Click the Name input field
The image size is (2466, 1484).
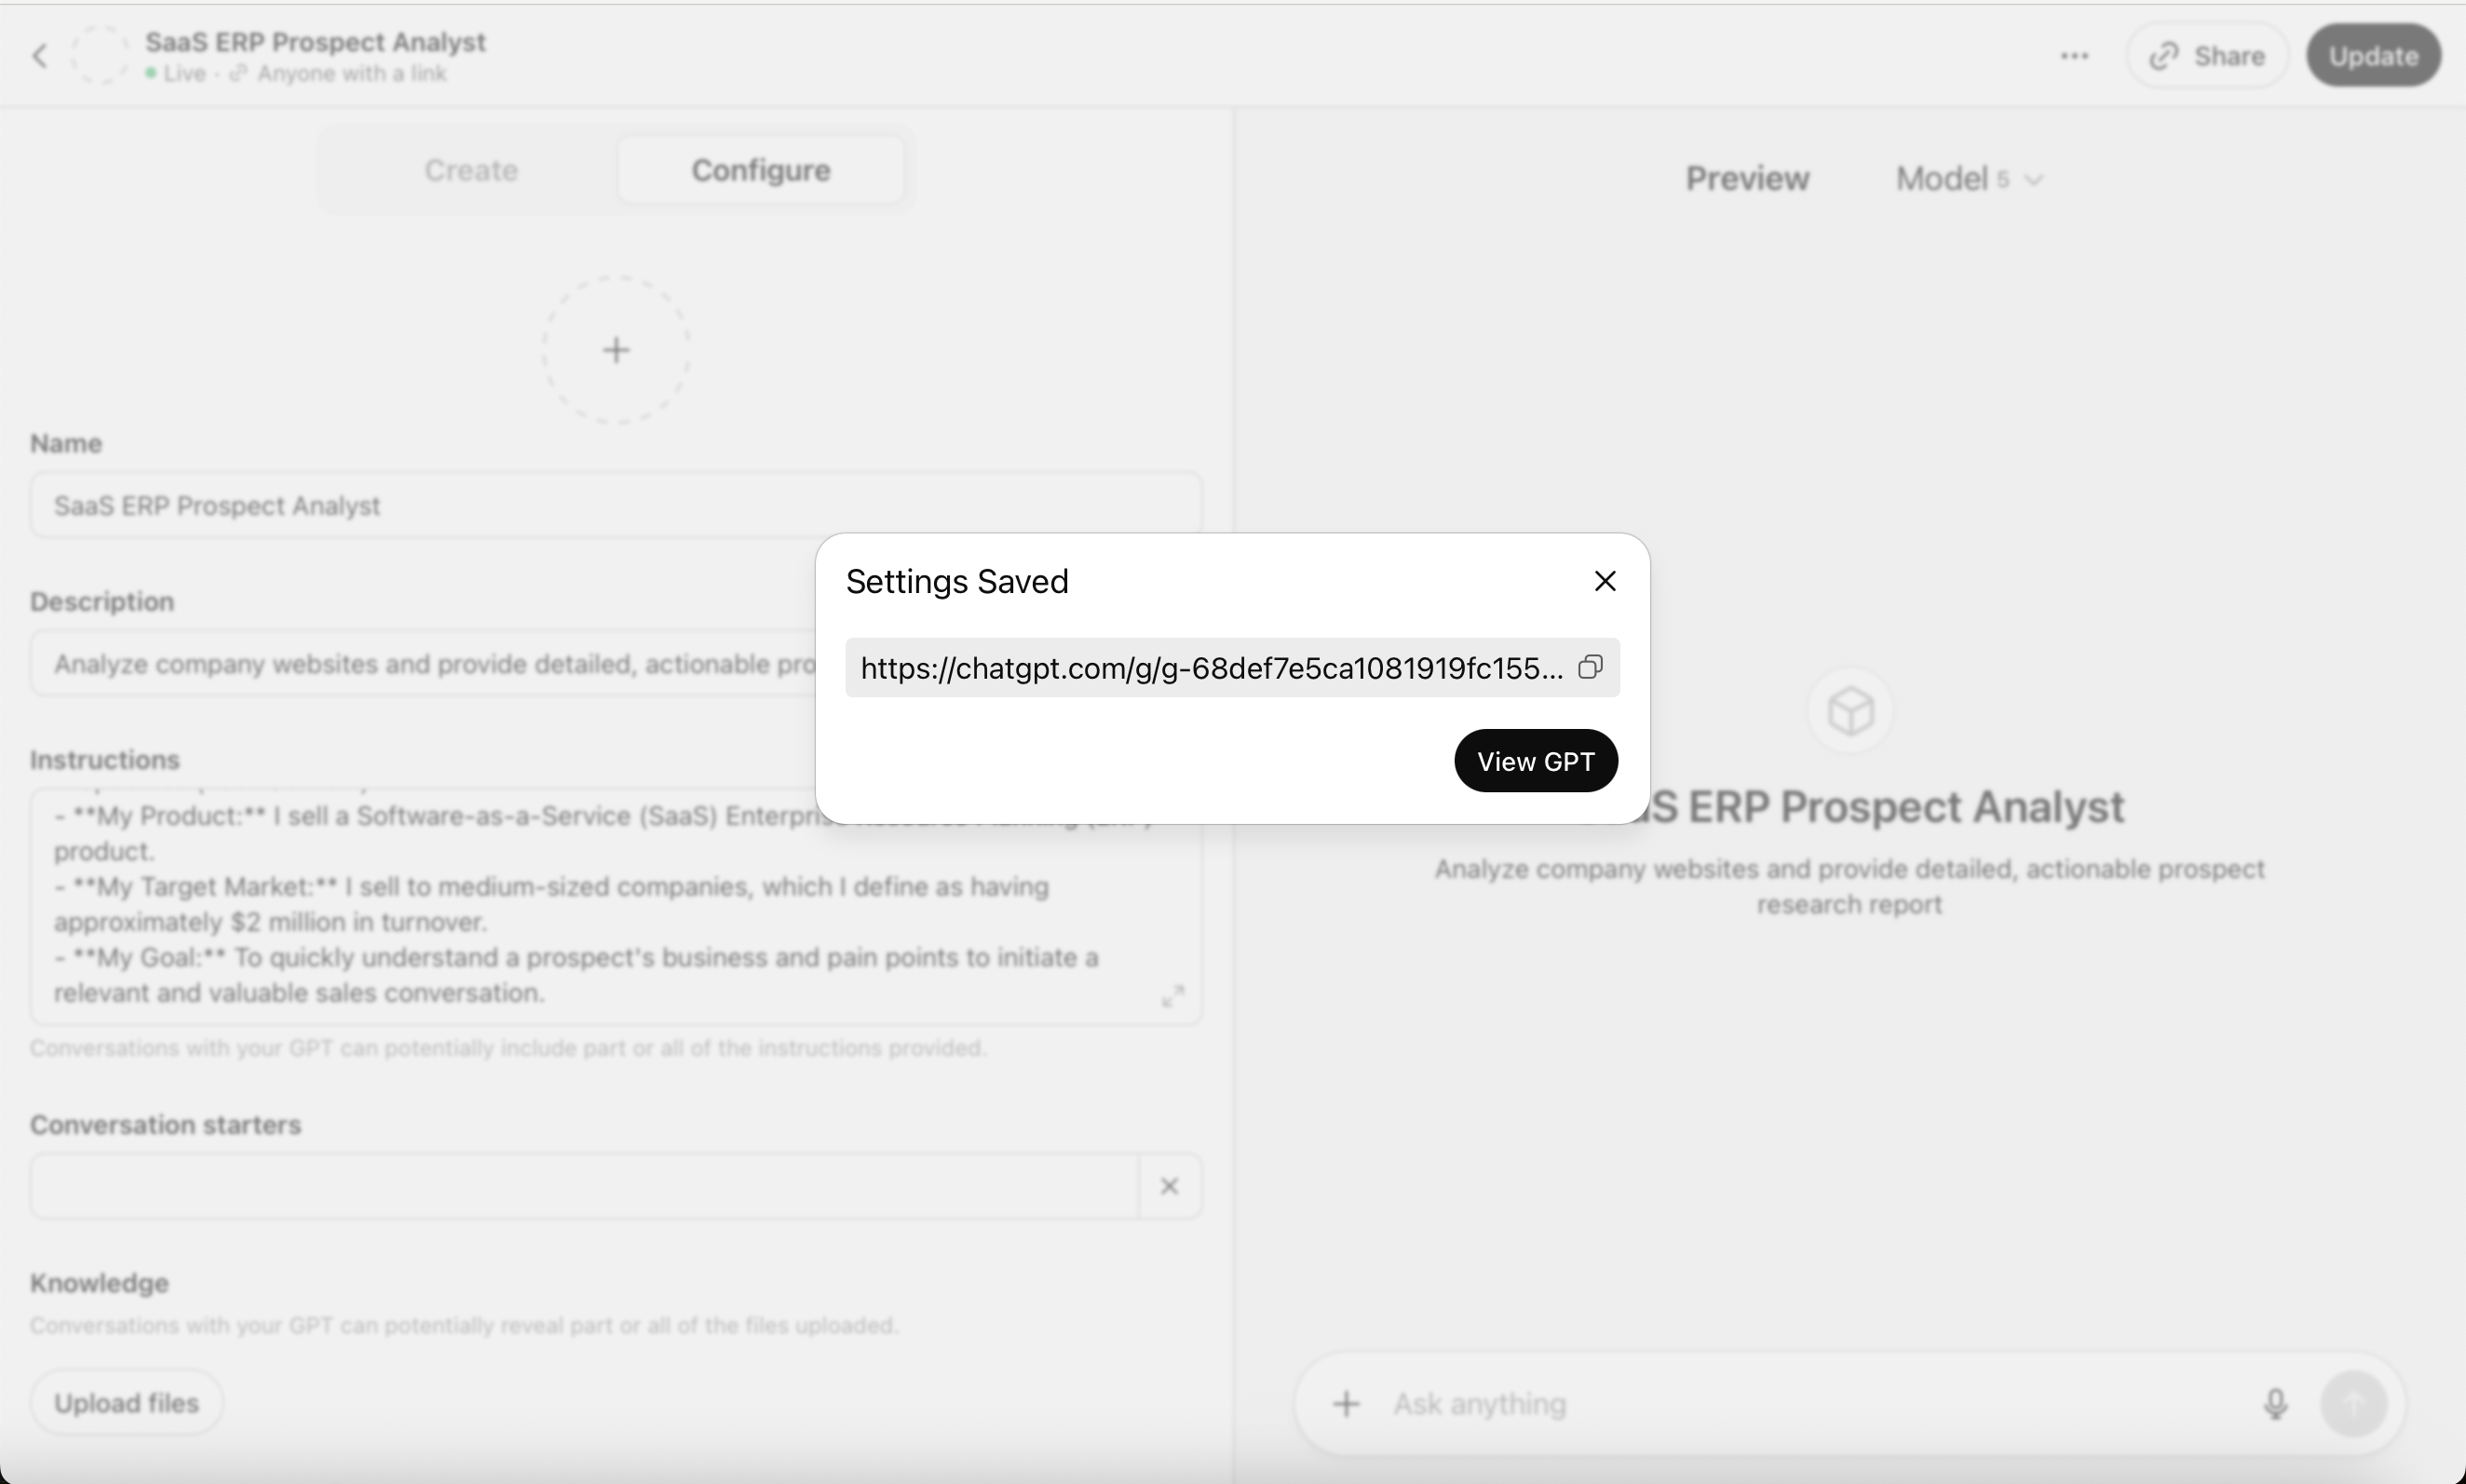tap(615, 505)
